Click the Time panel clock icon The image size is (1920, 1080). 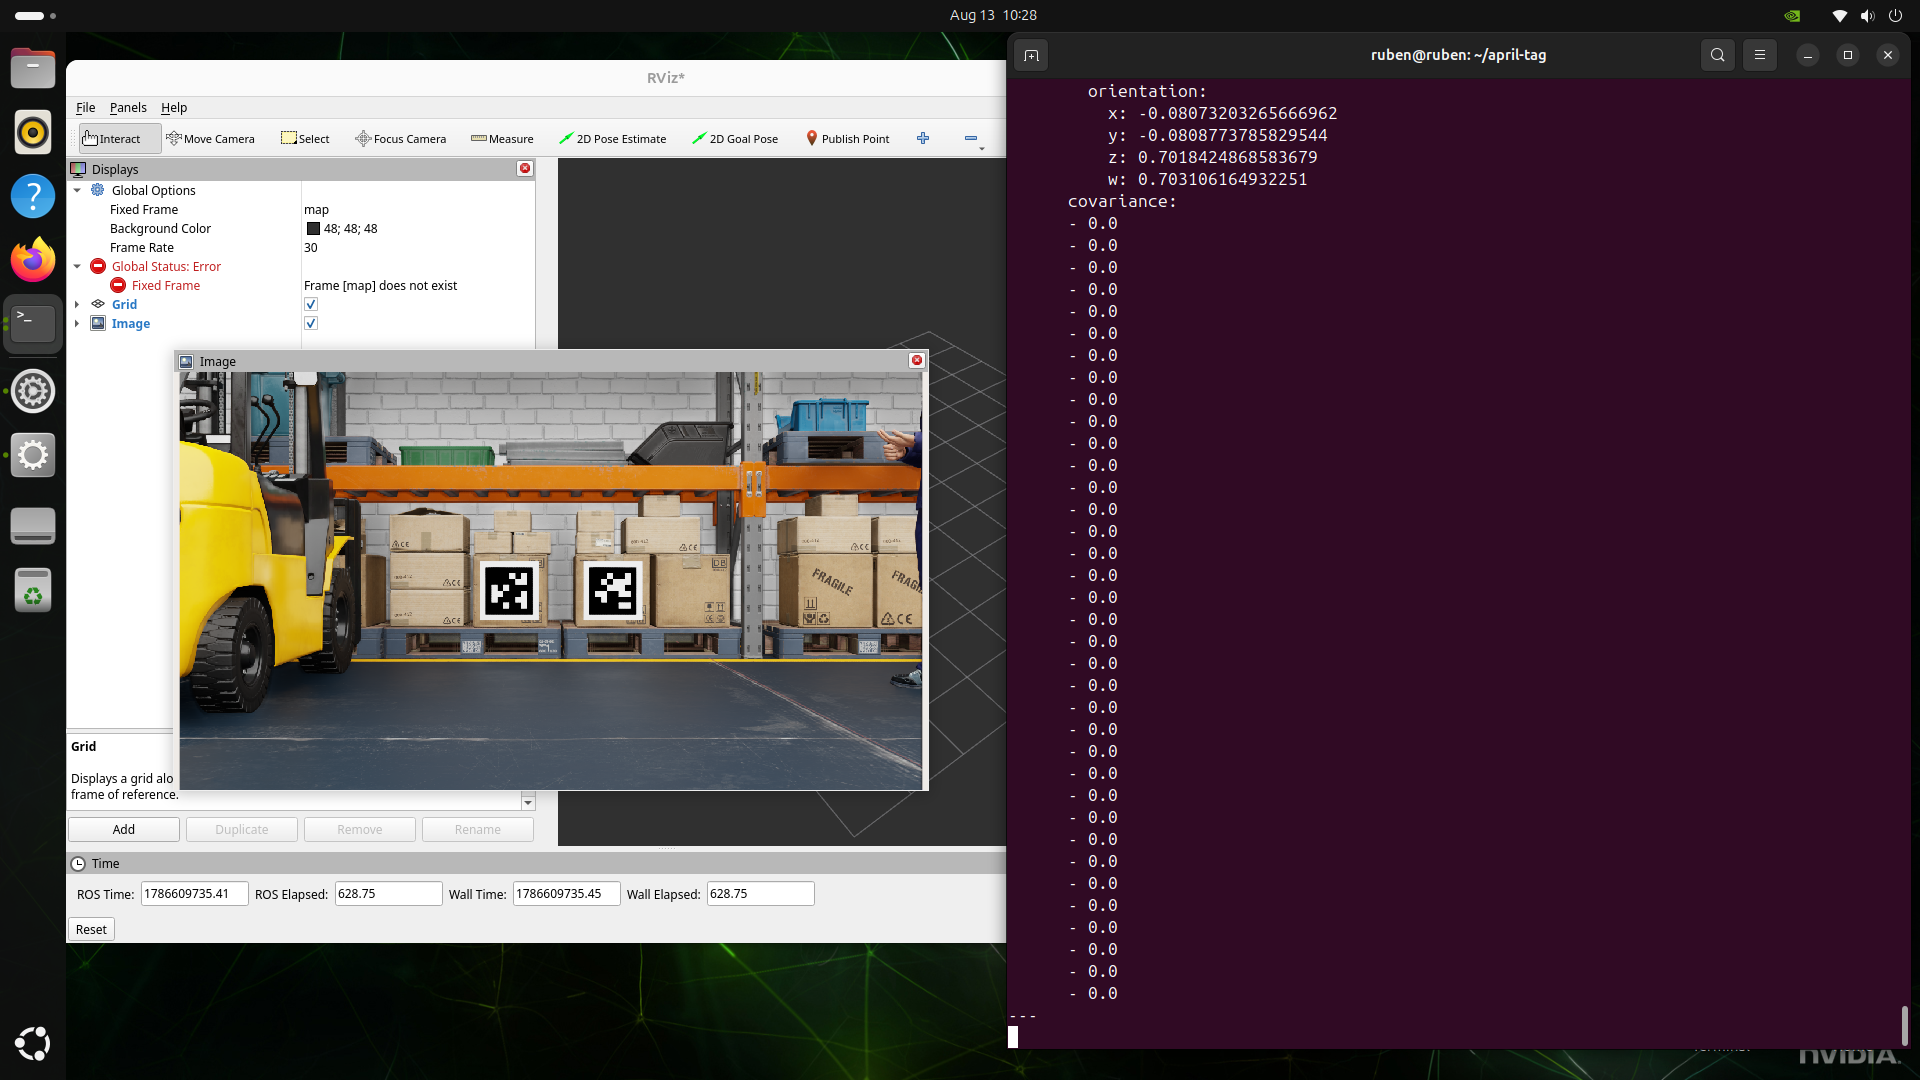78,863
